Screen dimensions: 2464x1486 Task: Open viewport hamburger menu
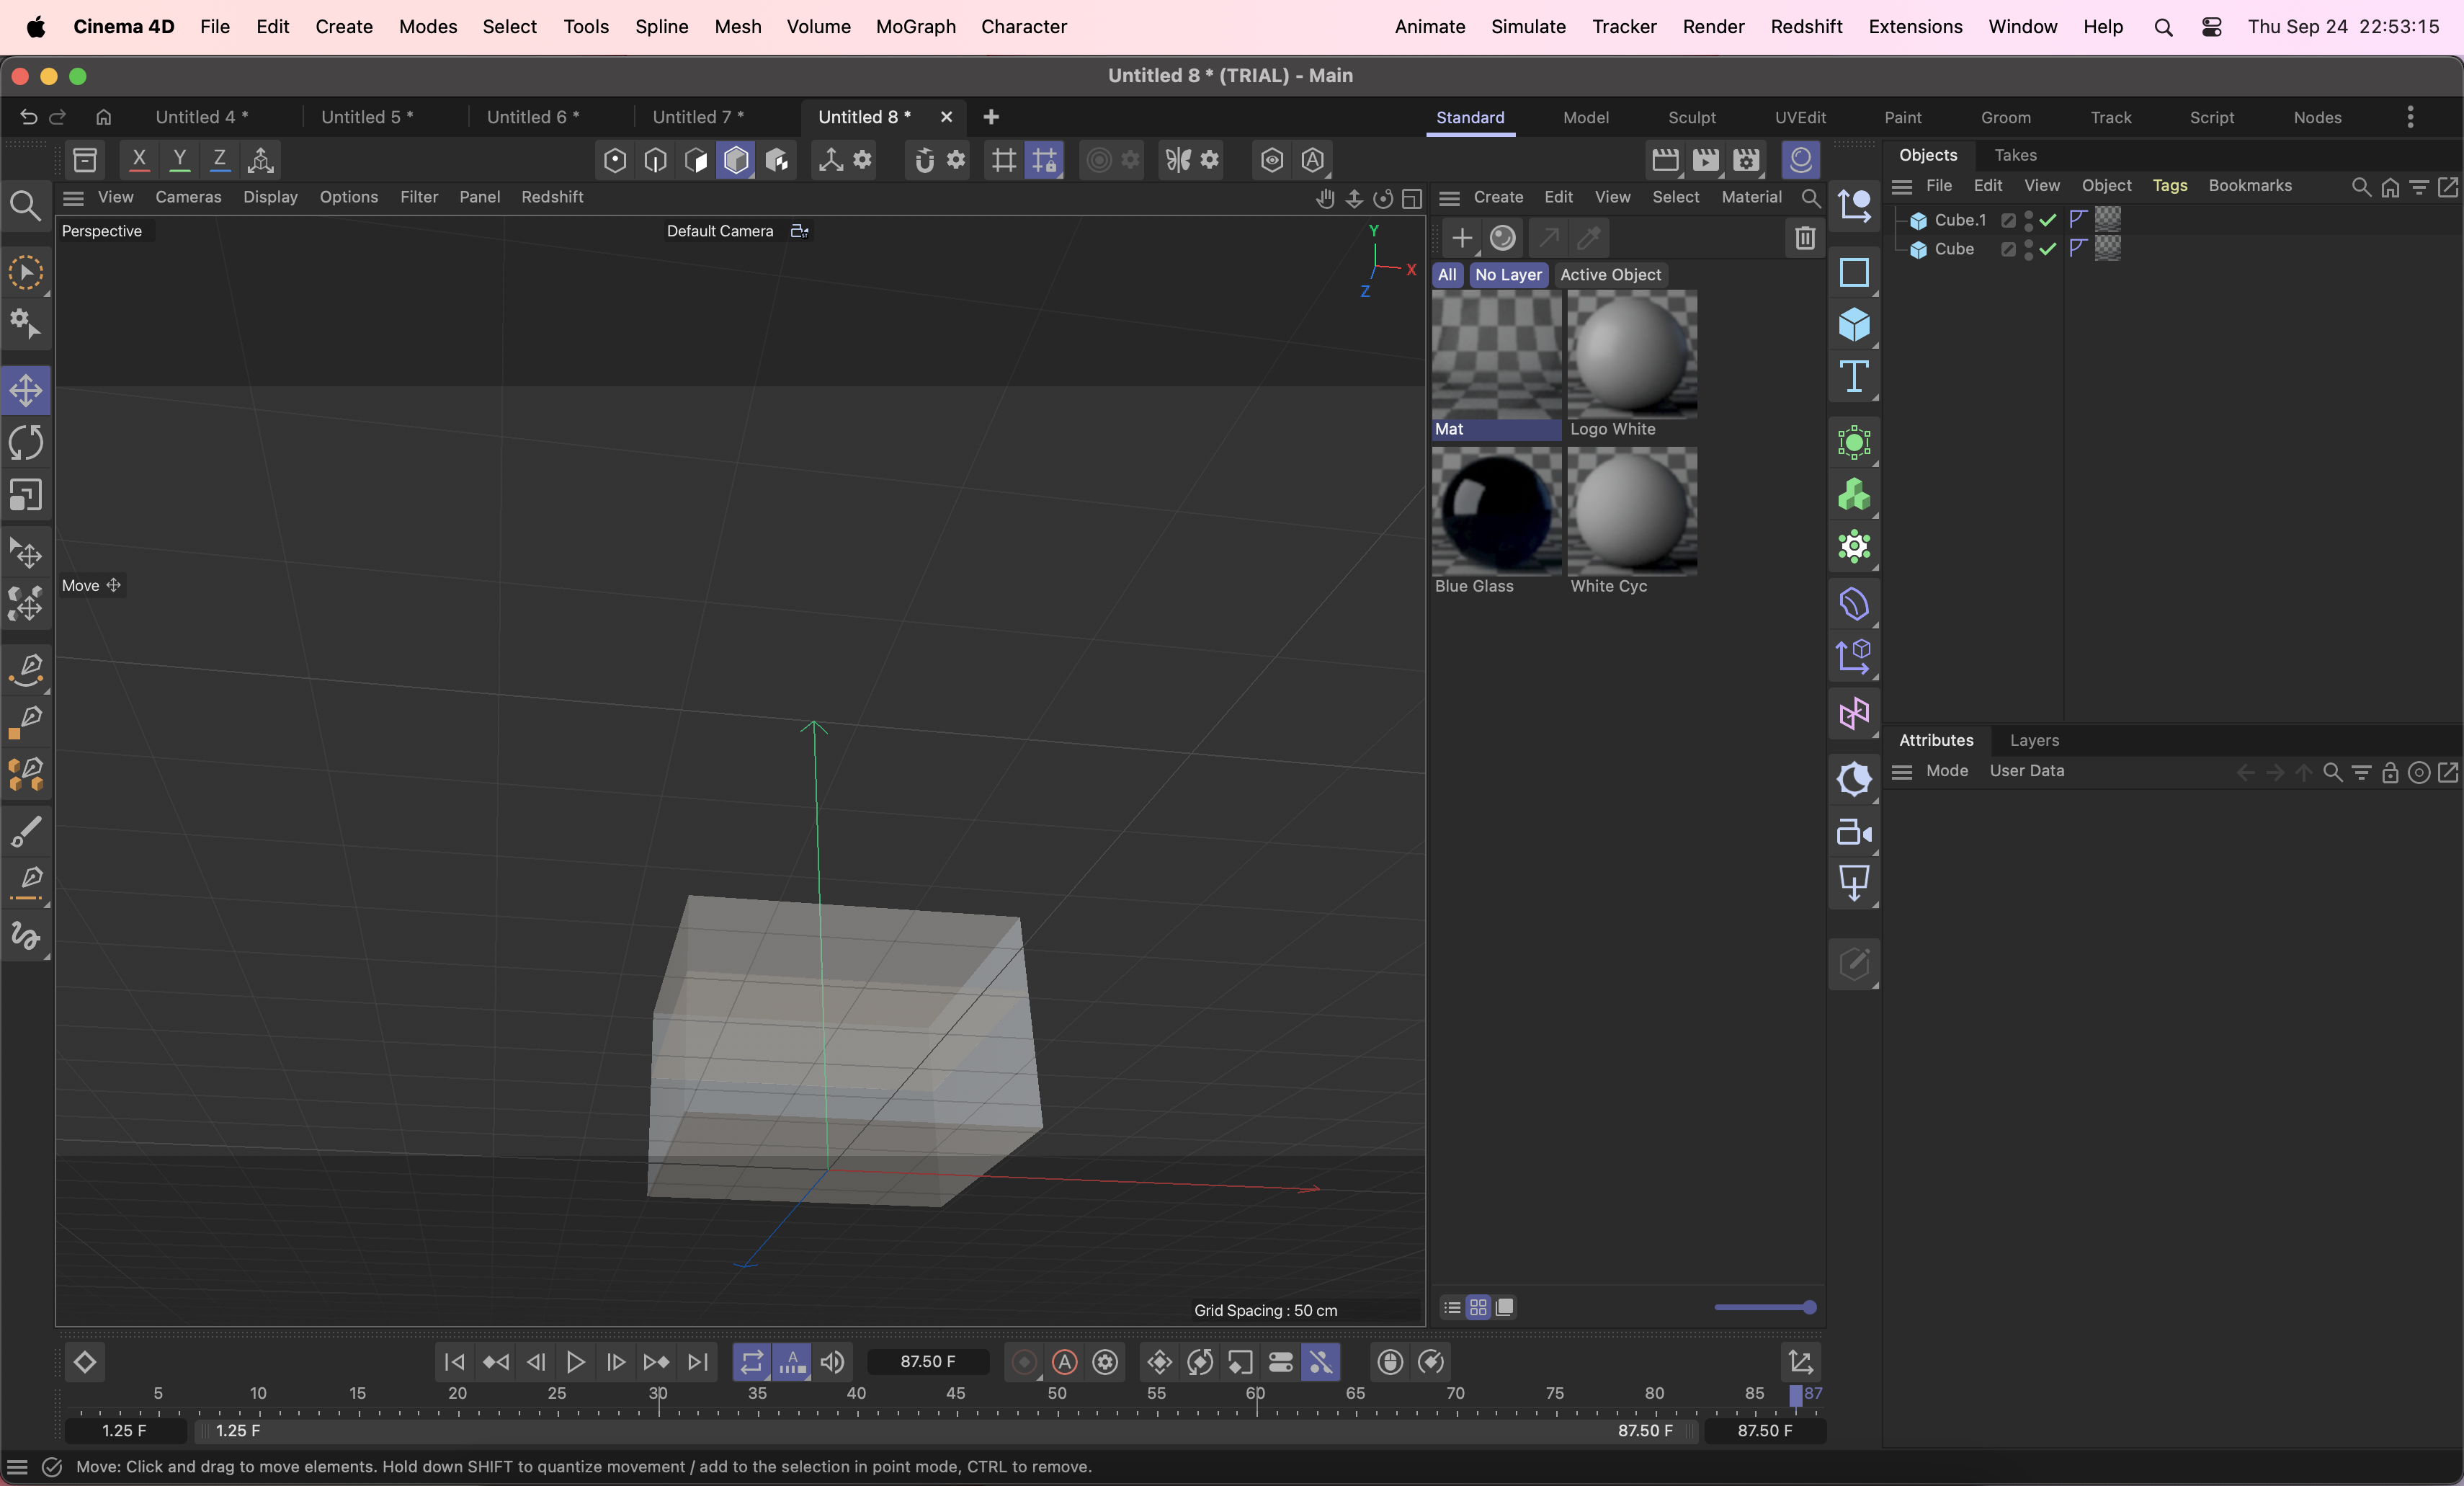73,197
